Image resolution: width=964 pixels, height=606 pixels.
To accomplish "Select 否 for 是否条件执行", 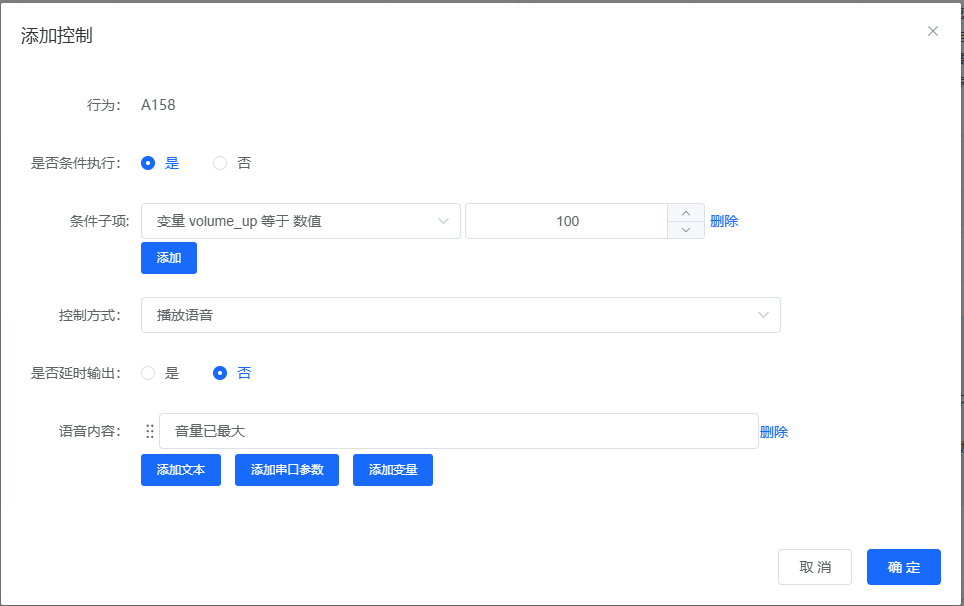I will pyautogui.click(x=218, y=162).
